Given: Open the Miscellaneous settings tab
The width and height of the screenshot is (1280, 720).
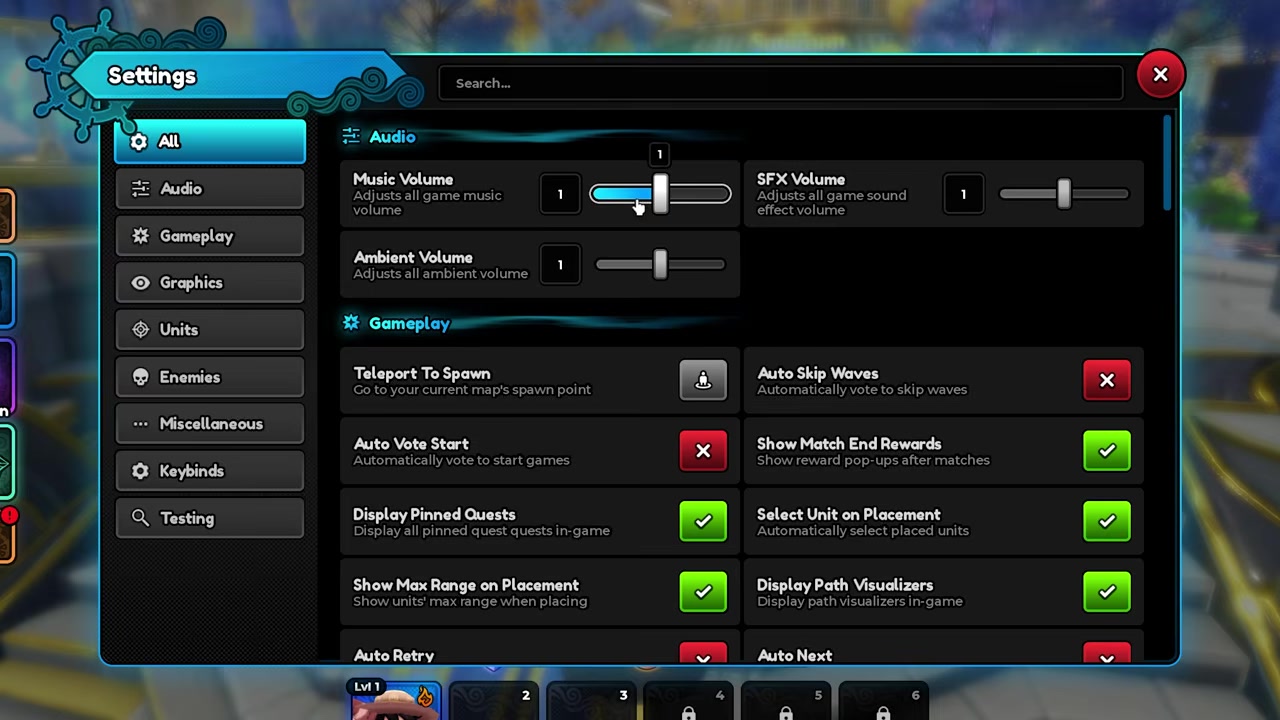Looking at the screenshot, I should click(x=210, y=424).
